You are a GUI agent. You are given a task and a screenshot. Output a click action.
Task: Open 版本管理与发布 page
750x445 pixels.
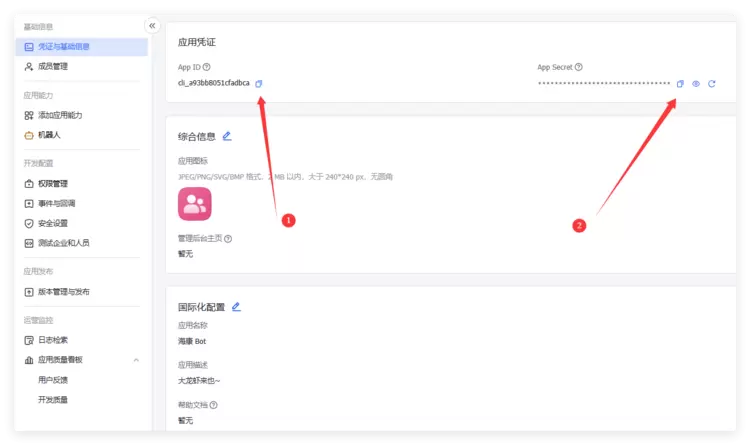pyautogui.click(x=63, y=292)
